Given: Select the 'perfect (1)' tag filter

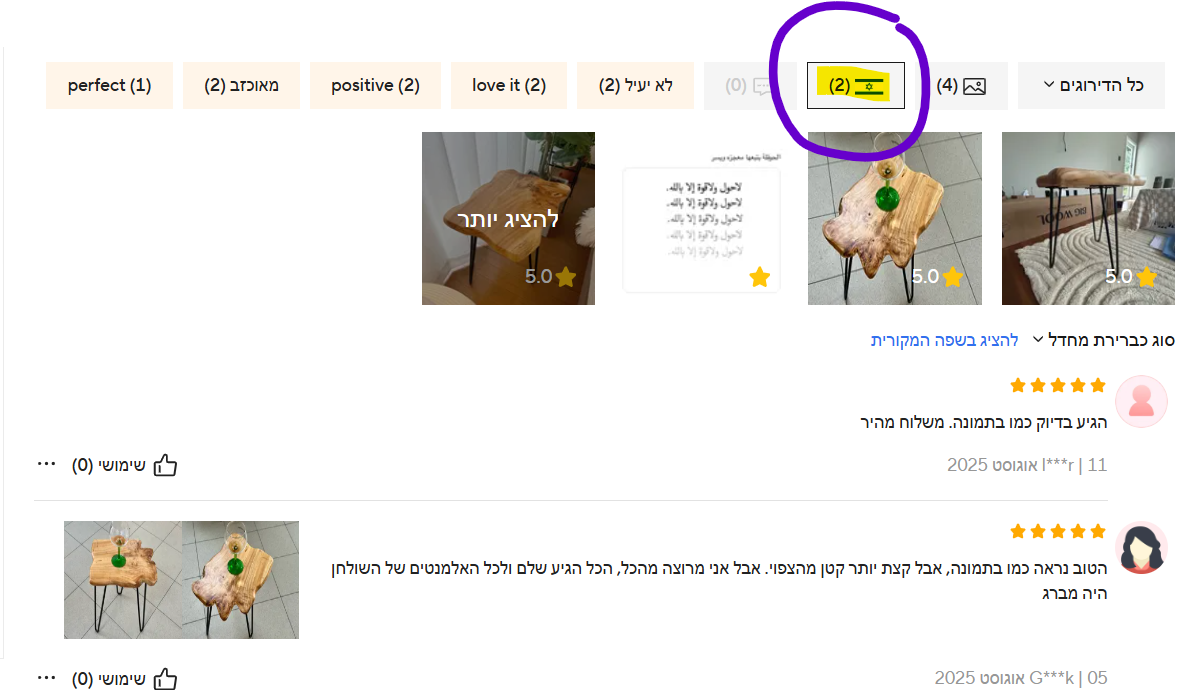Looking at the screenshot, I should click(x=109, y=86).
